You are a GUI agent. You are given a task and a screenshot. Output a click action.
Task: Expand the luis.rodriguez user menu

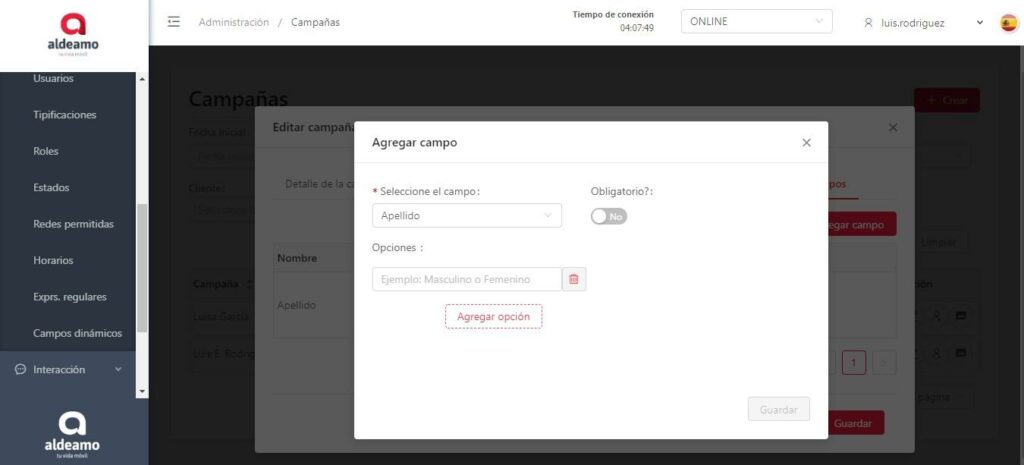point(979,23)
